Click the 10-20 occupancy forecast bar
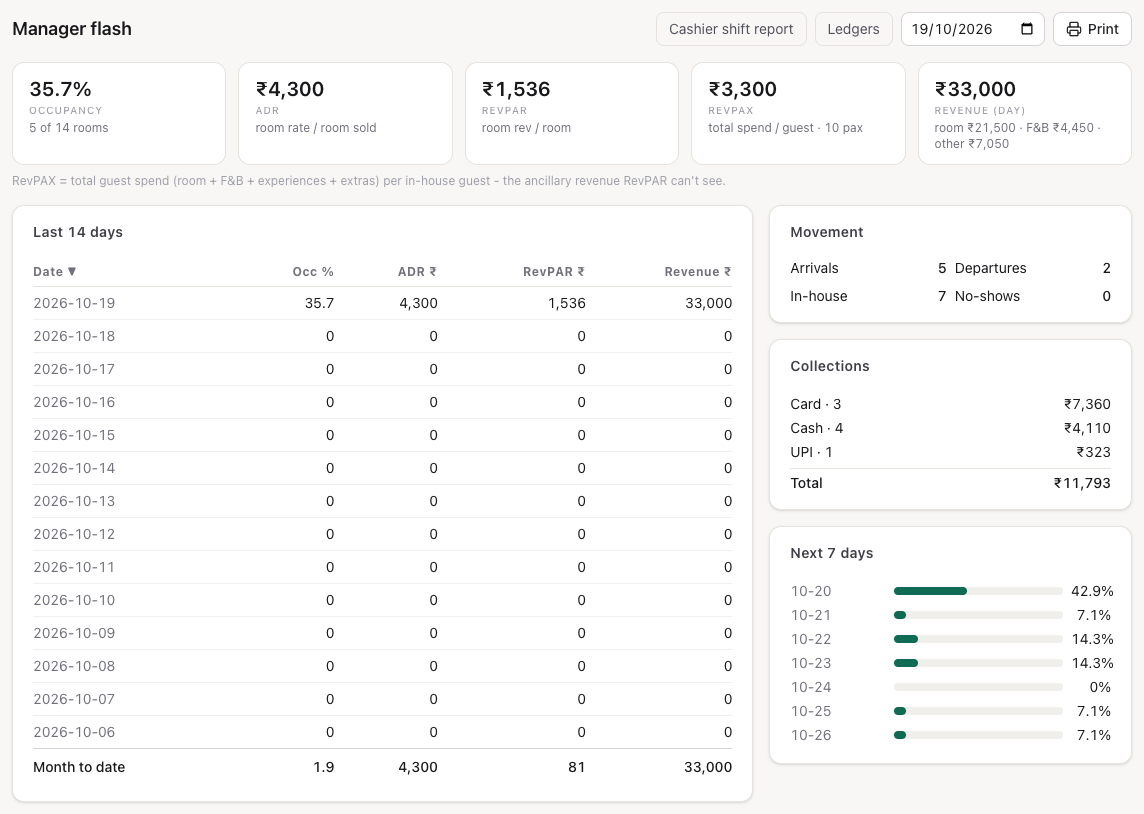Image resolution: width=1144 pixels, height=814 pixels. click(x=978, y=591)
